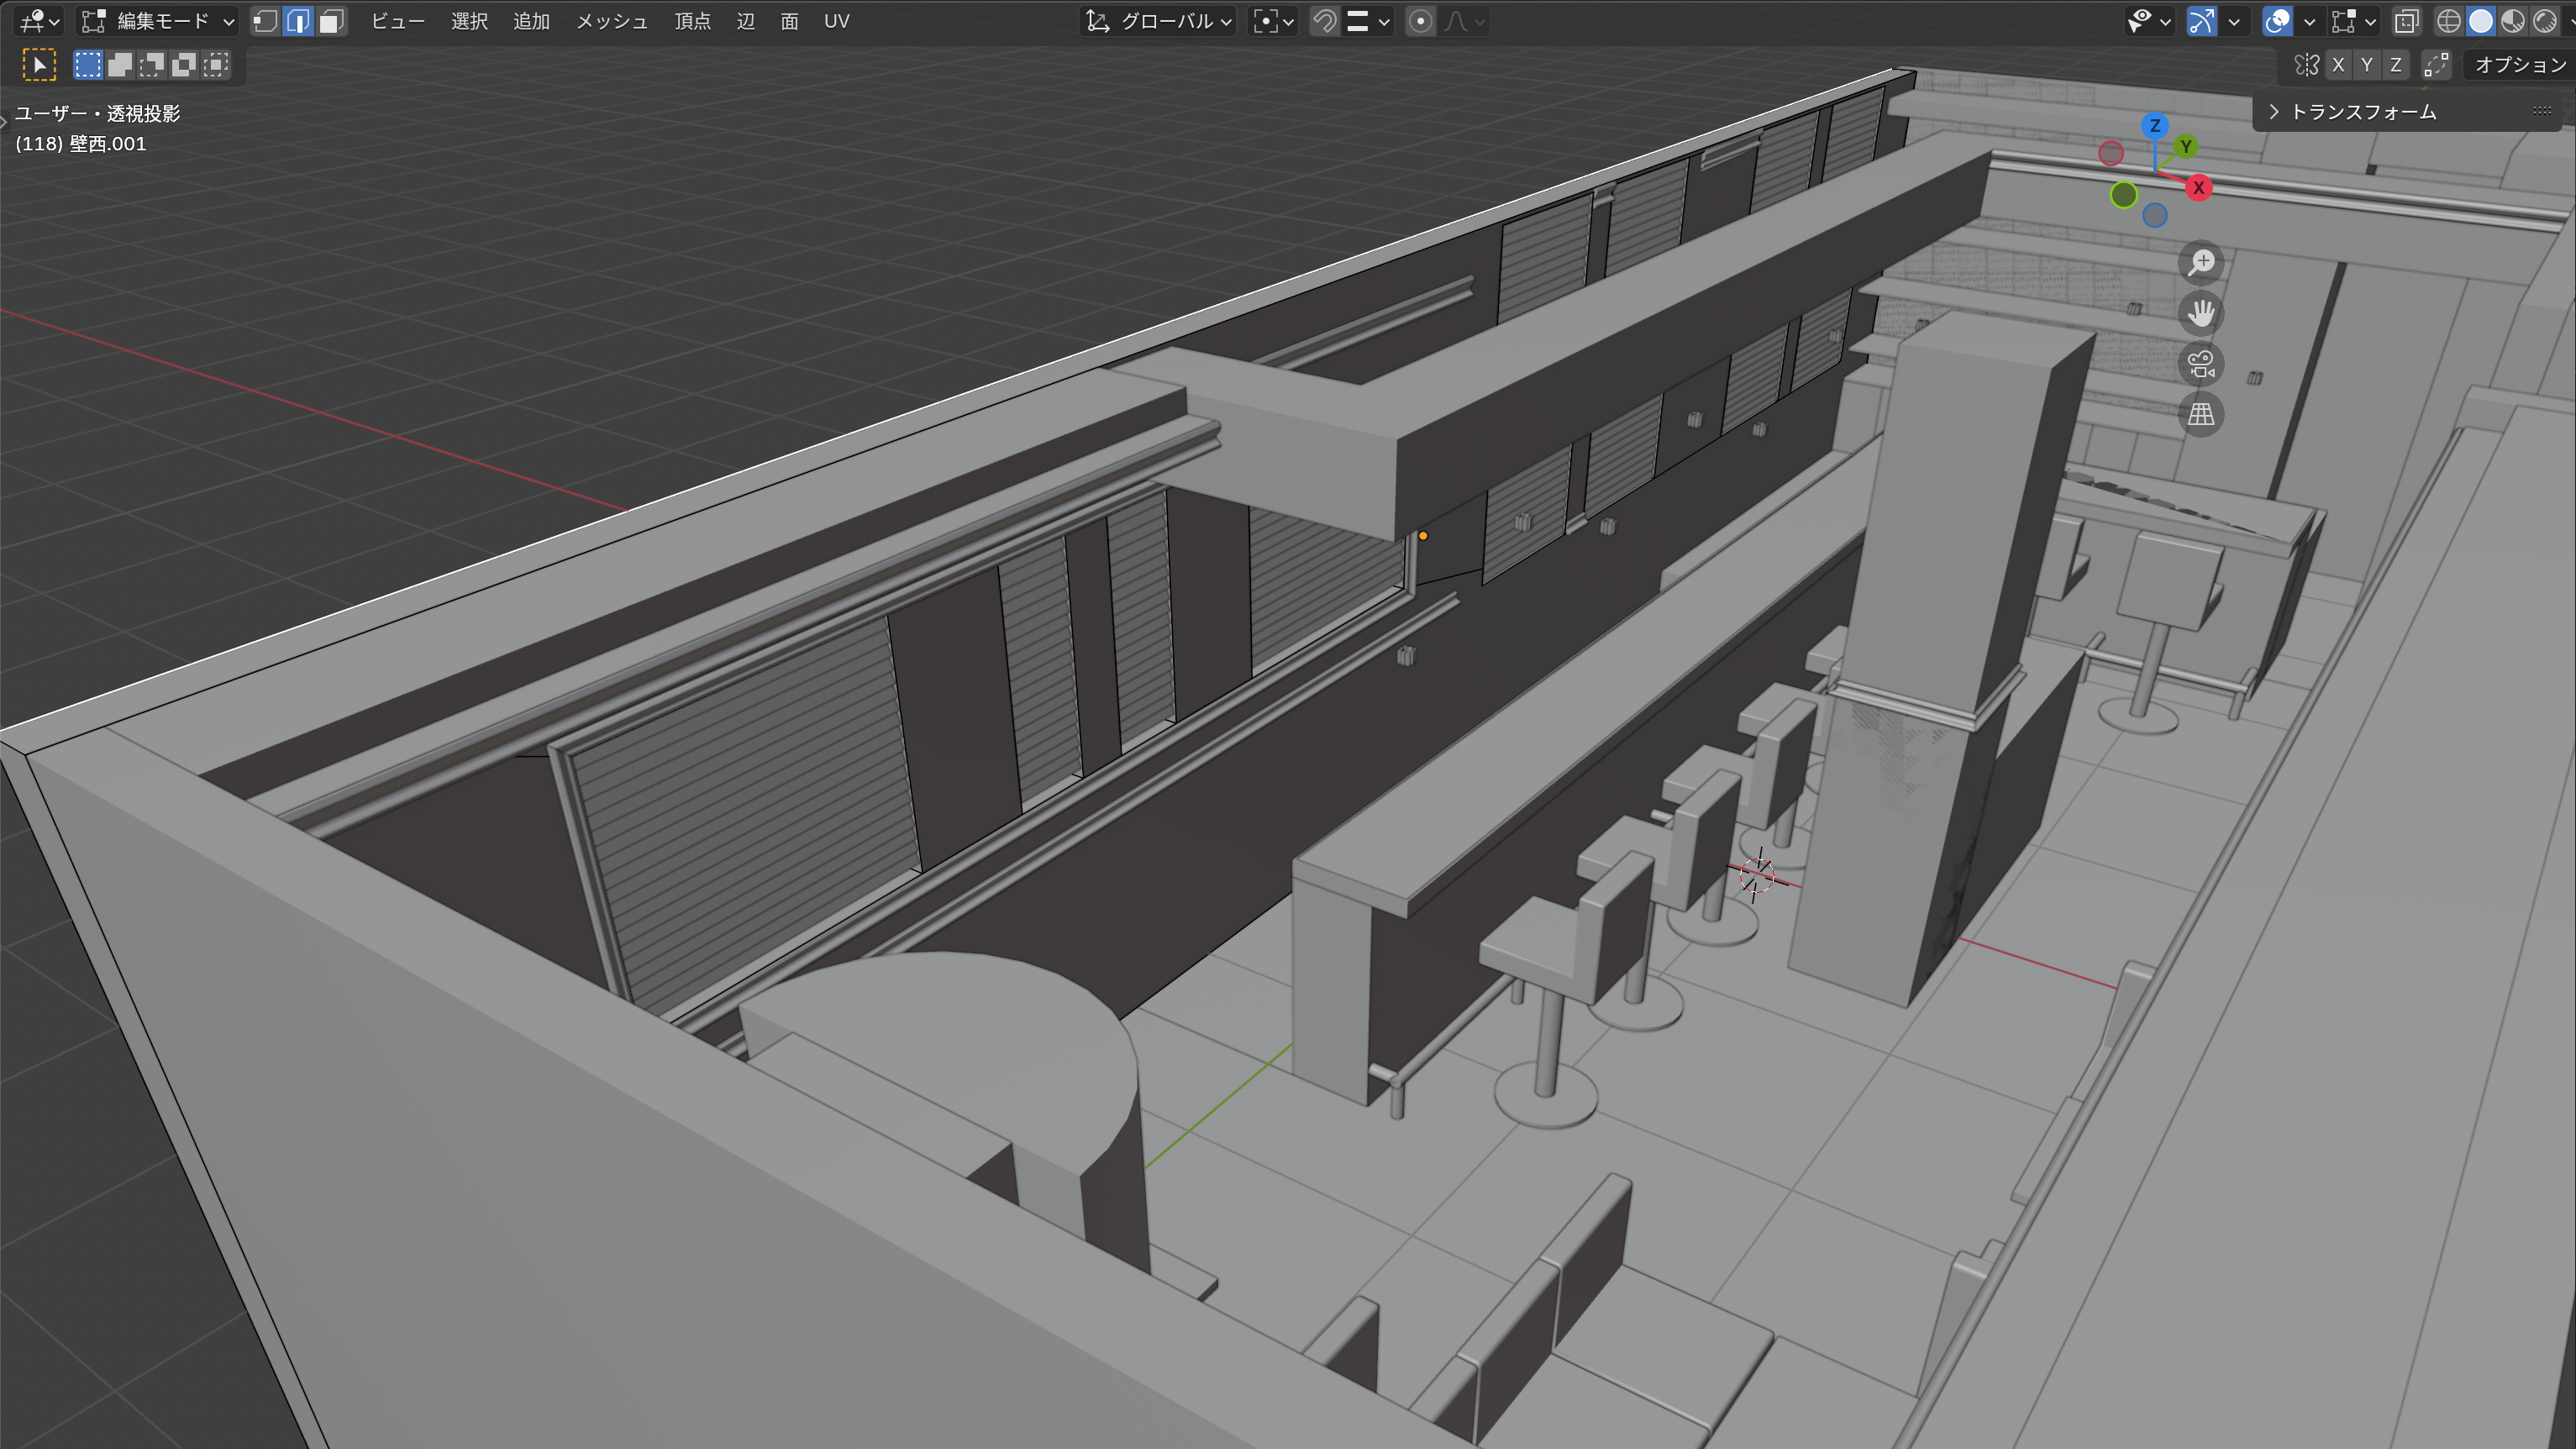Click the Y axis on navigation gizmo

click(x=2186, y=146)
